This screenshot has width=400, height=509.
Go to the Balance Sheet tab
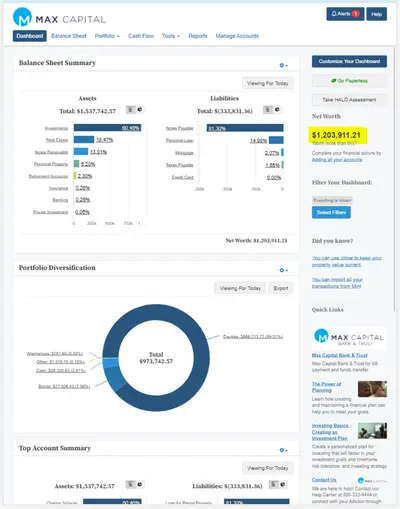[x=69, y=36]
